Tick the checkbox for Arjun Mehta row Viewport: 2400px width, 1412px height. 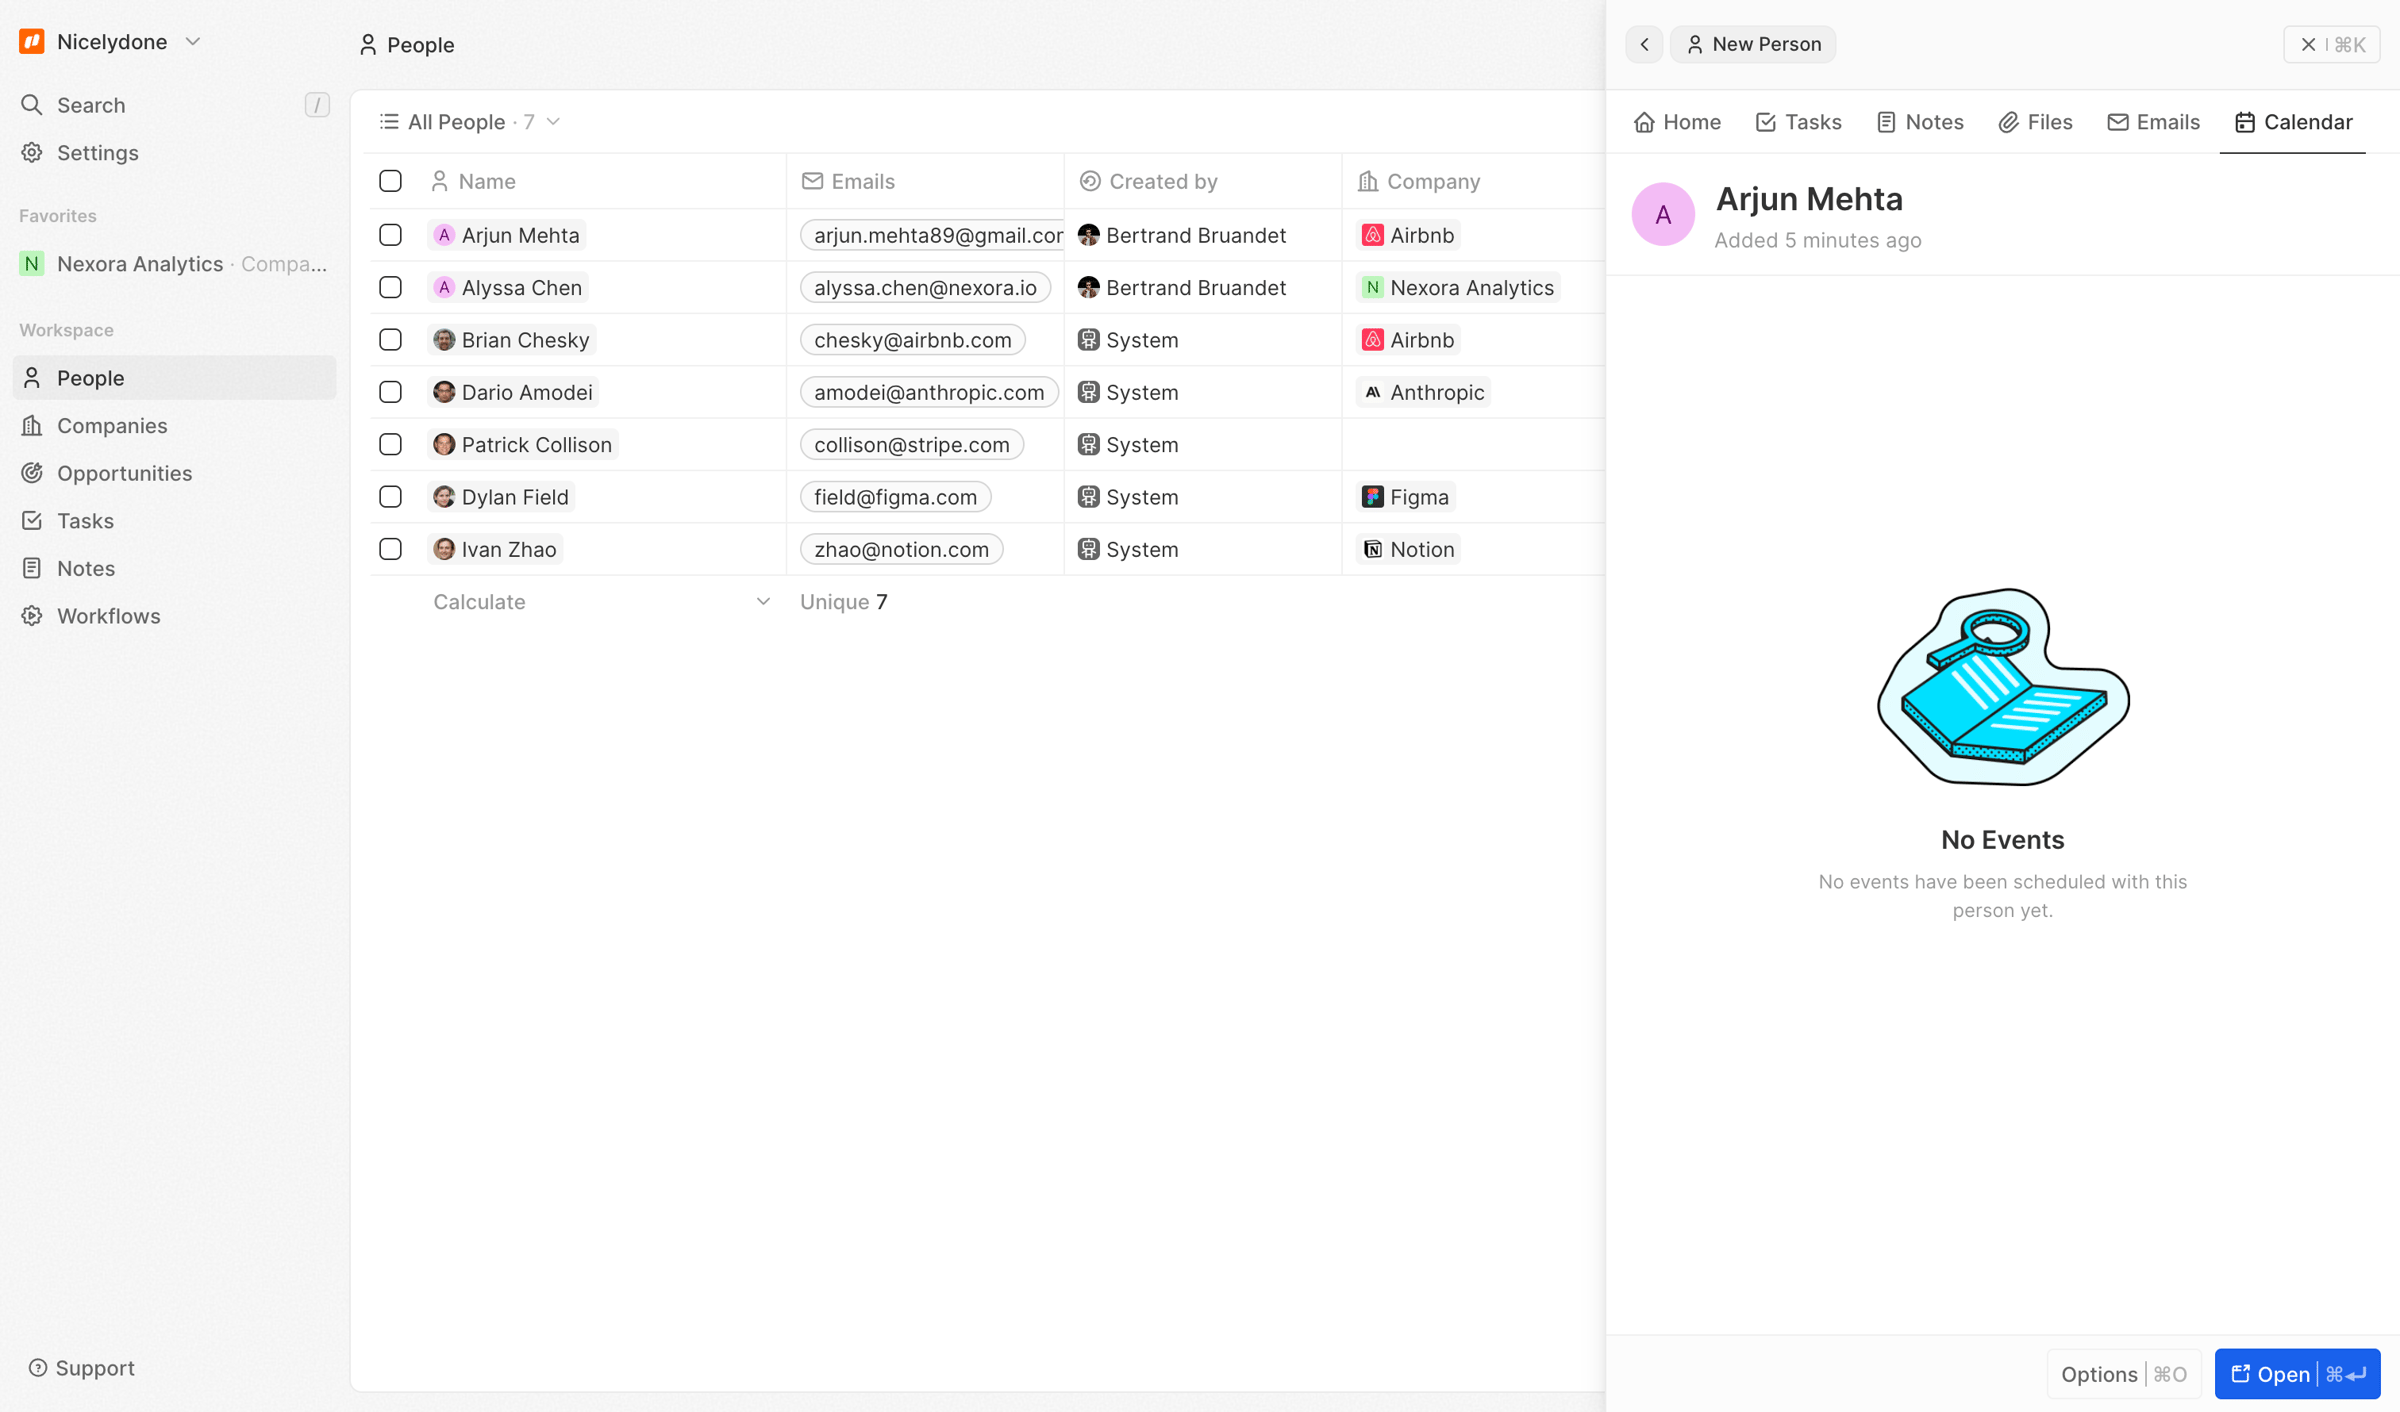click(x=390, y=235)
